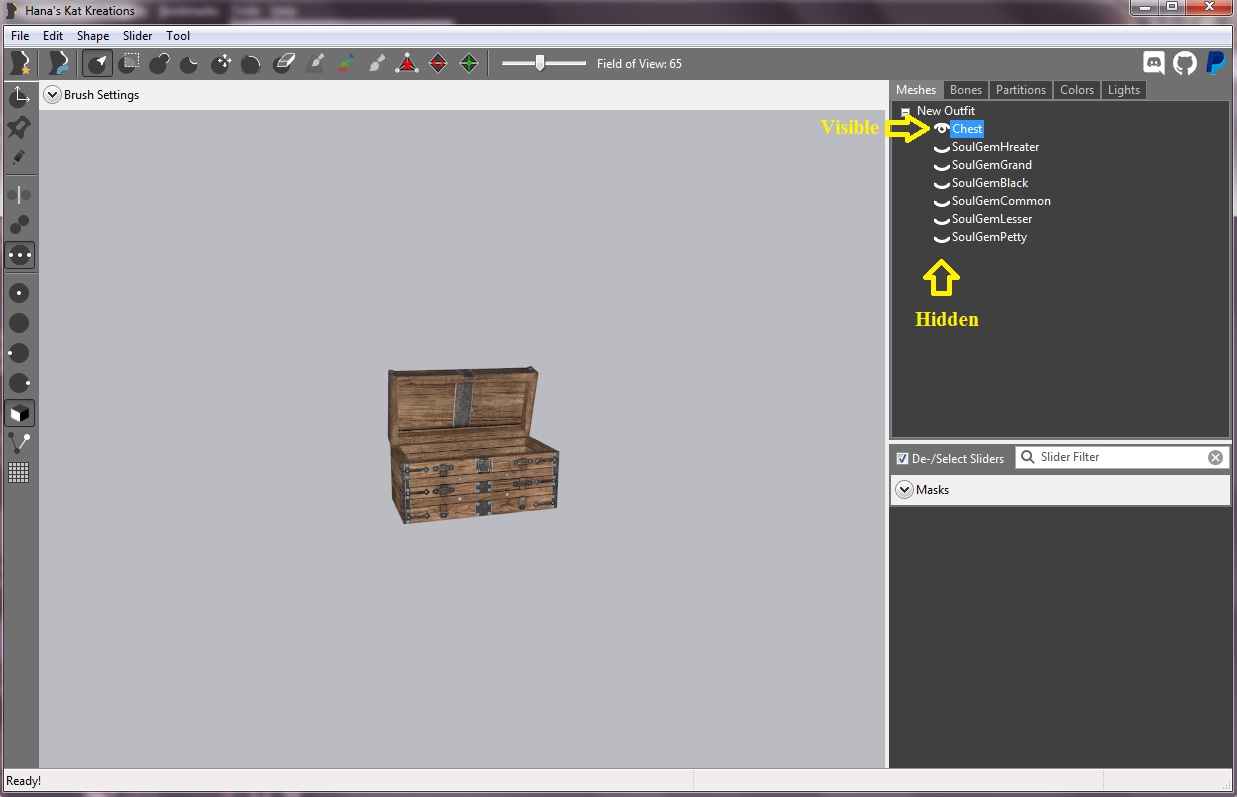Click the chest model in the viewport

coord(473,445)
